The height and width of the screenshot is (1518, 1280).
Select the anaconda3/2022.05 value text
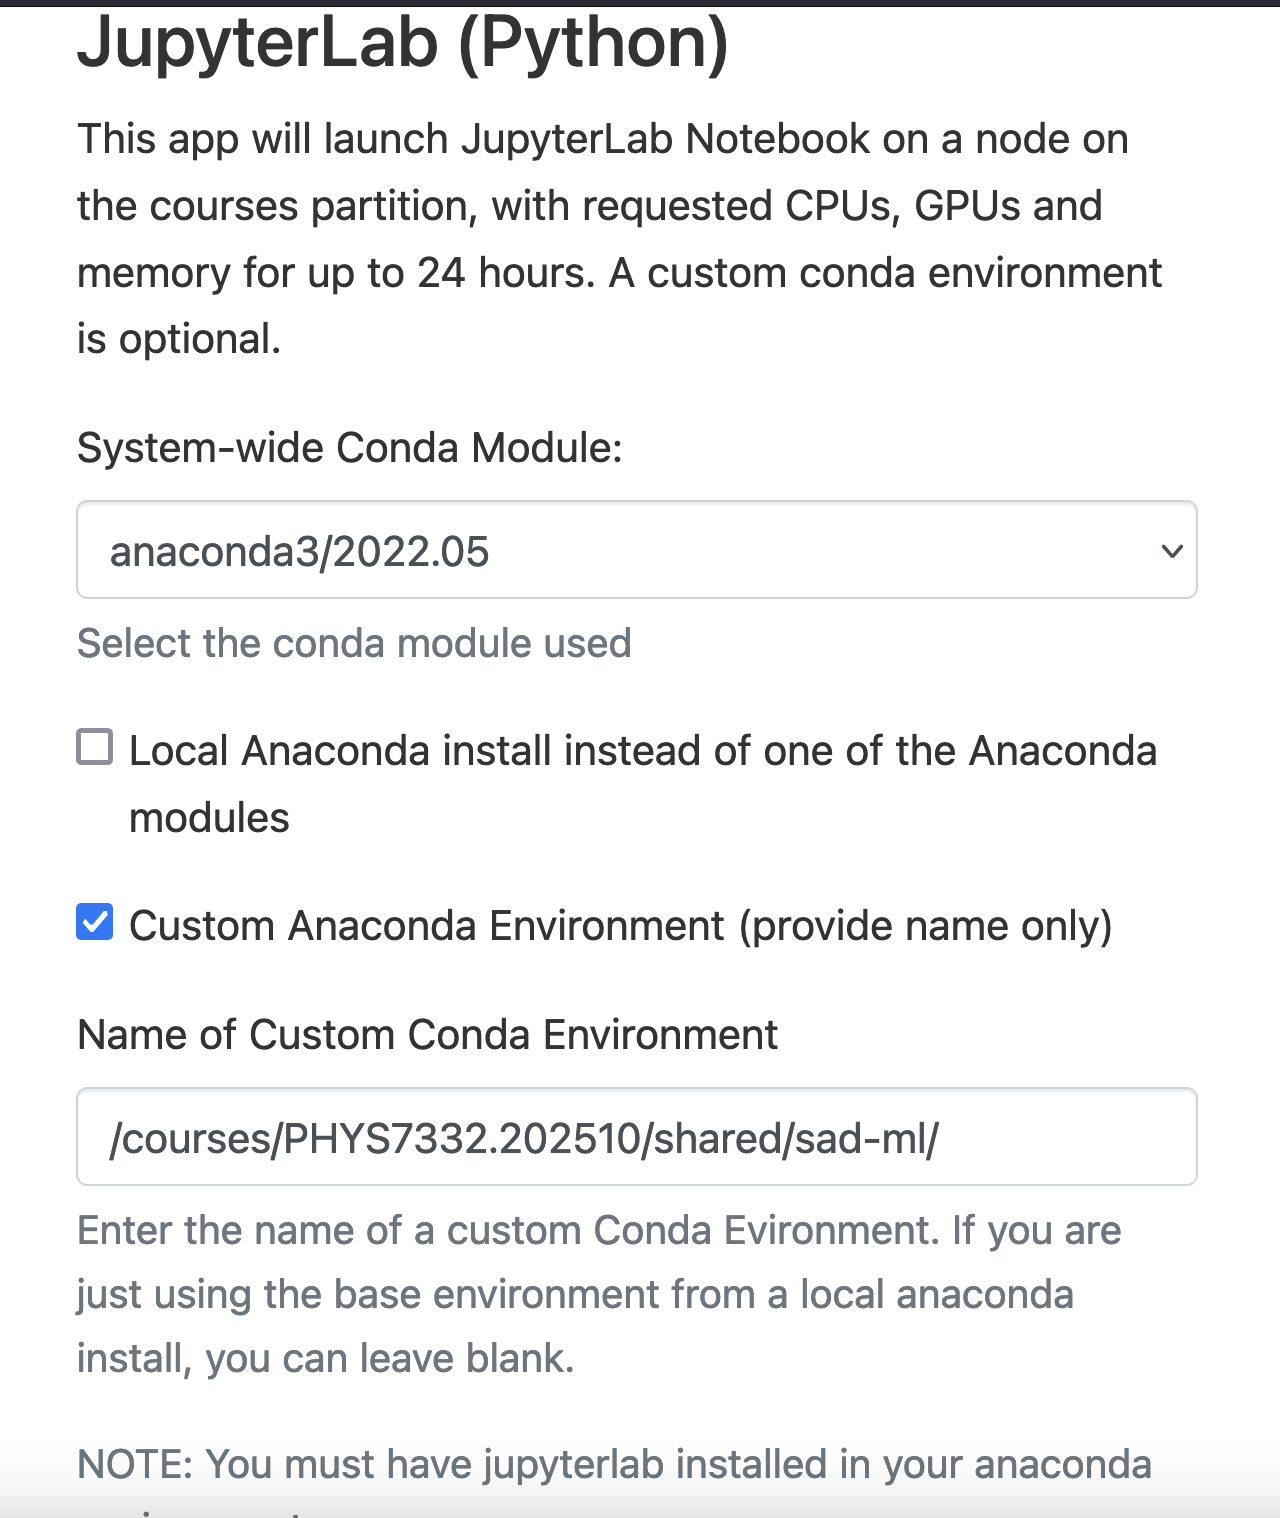coord(300,552)
